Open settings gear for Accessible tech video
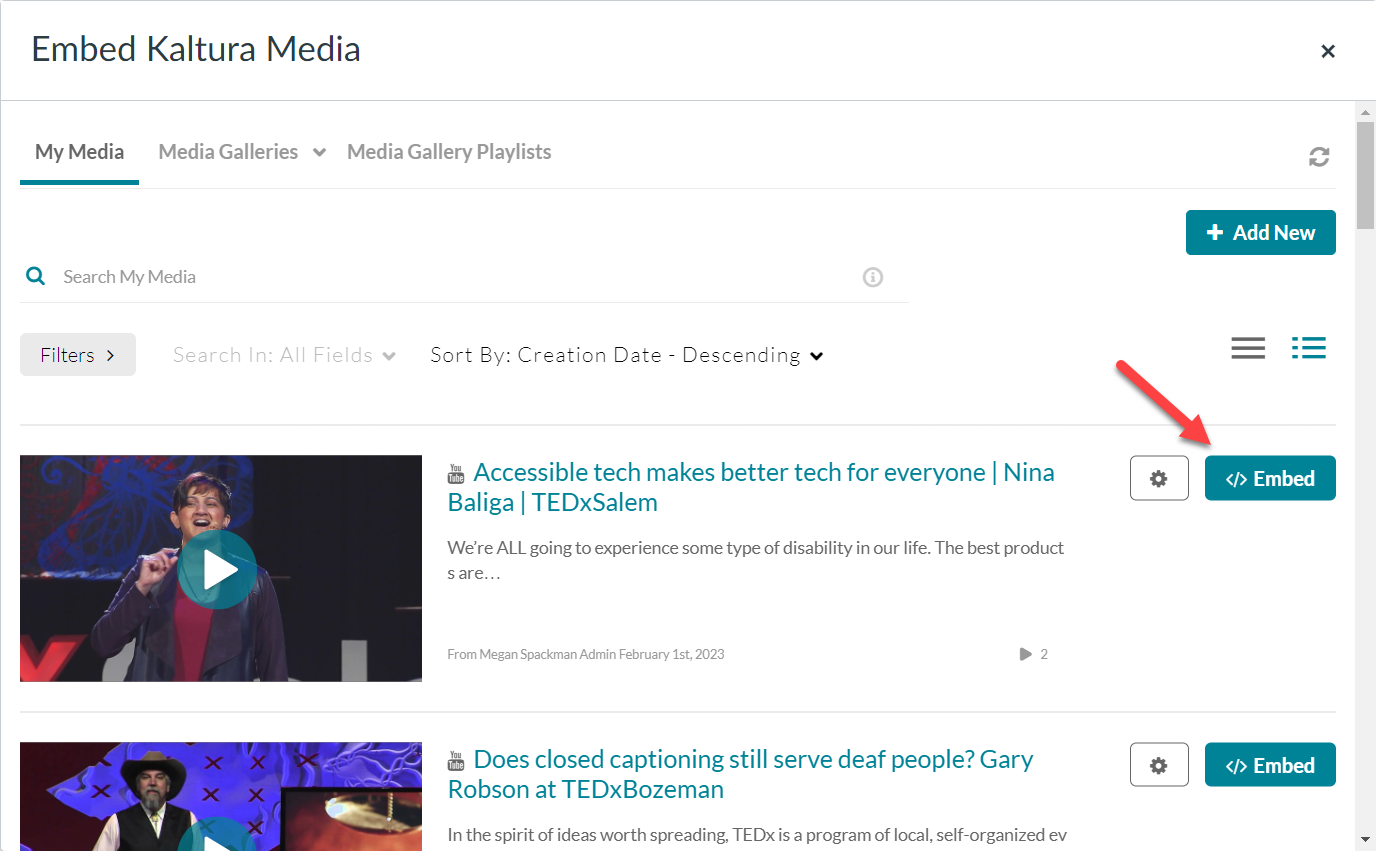 pos(1159,478)
